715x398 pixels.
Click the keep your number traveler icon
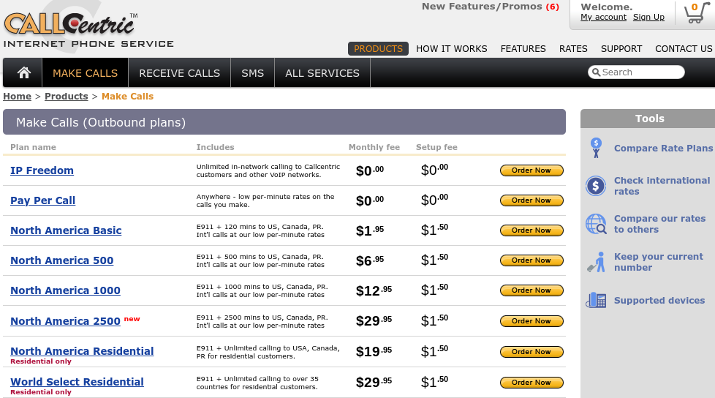596,262
